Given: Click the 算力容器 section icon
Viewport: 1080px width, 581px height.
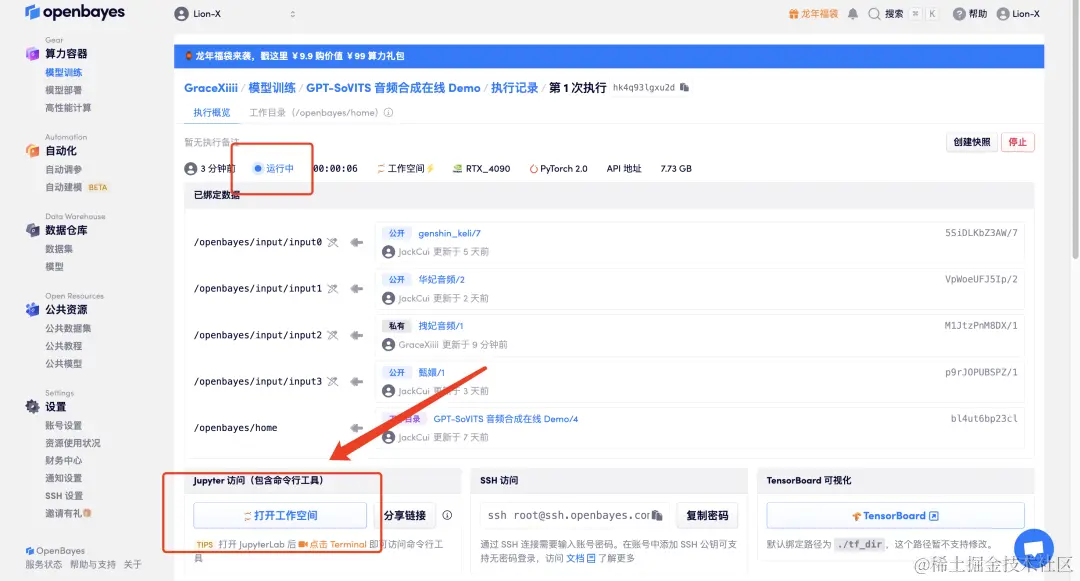Looking at the screenshot, I should click(32, 54).
